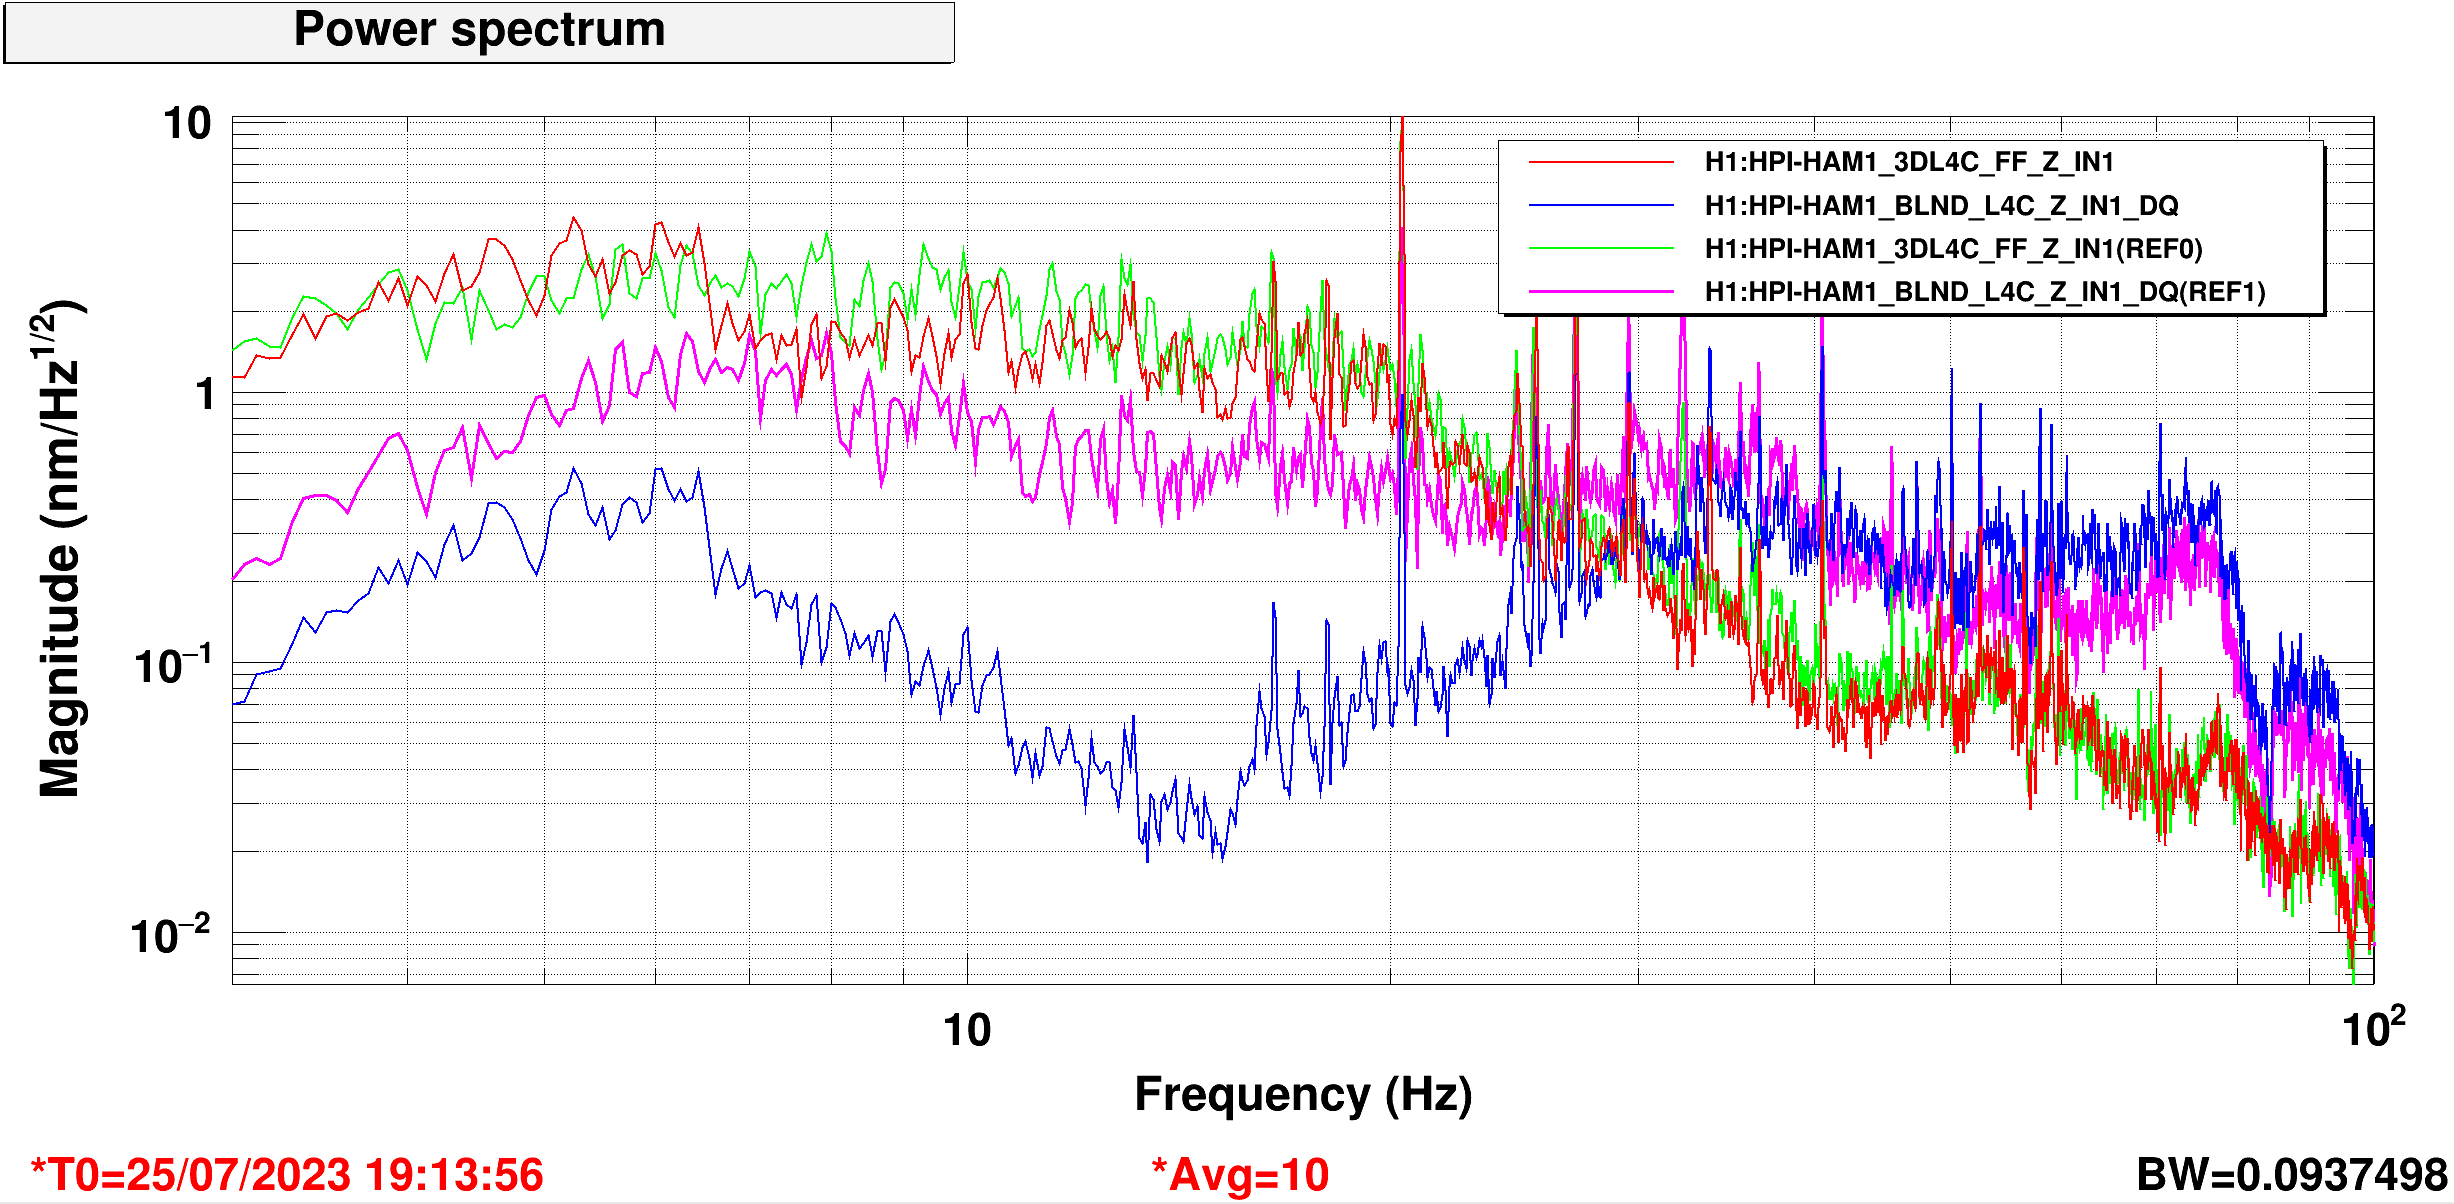Select the blue line sample in legend
The width and height of the screenshot is (2454, 1204).
tap(1600, 206)
